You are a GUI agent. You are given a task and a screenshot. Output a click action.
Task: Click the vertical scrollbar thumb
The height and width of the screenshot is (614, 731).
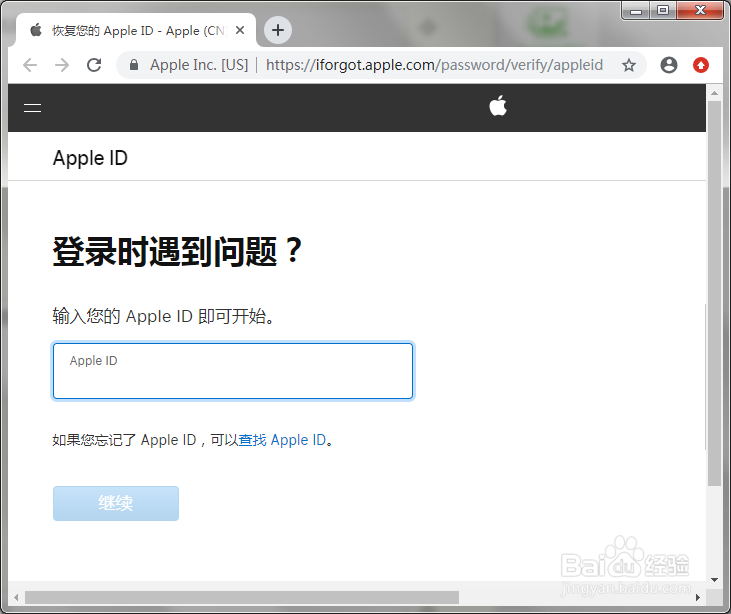point(714,293)
